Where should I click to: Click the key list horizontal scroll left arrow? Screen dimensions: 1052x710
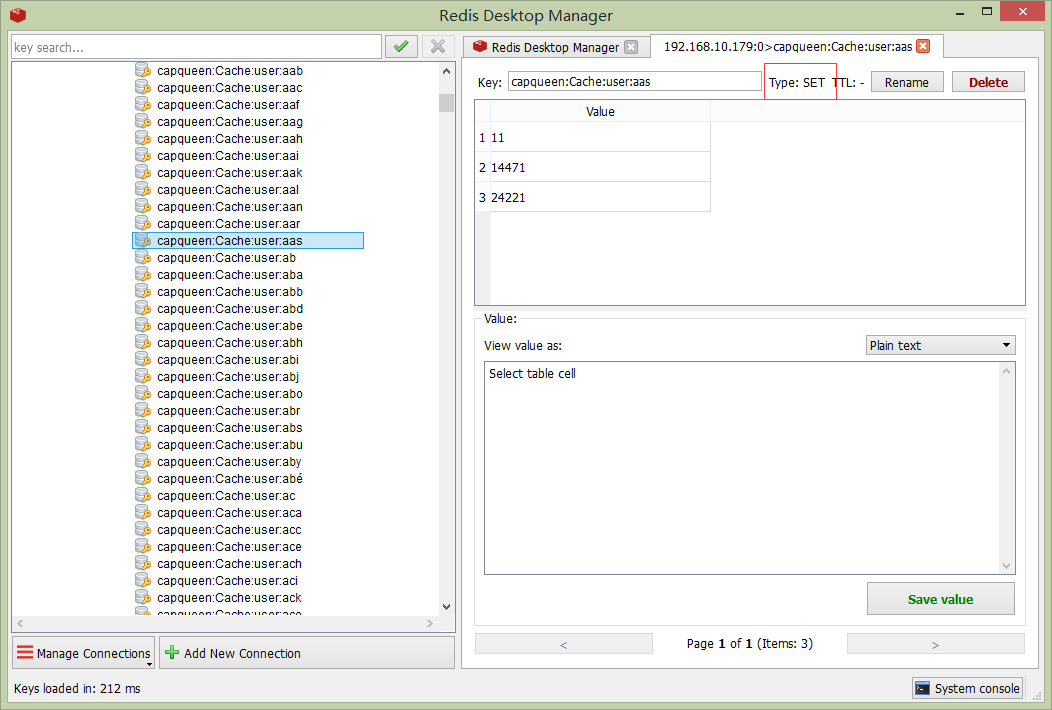click(x=20, y=623)
